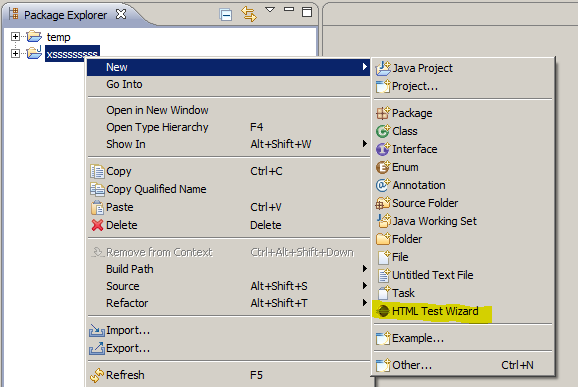
Task: Open the Refactor submenu
Action: (229, 303)
